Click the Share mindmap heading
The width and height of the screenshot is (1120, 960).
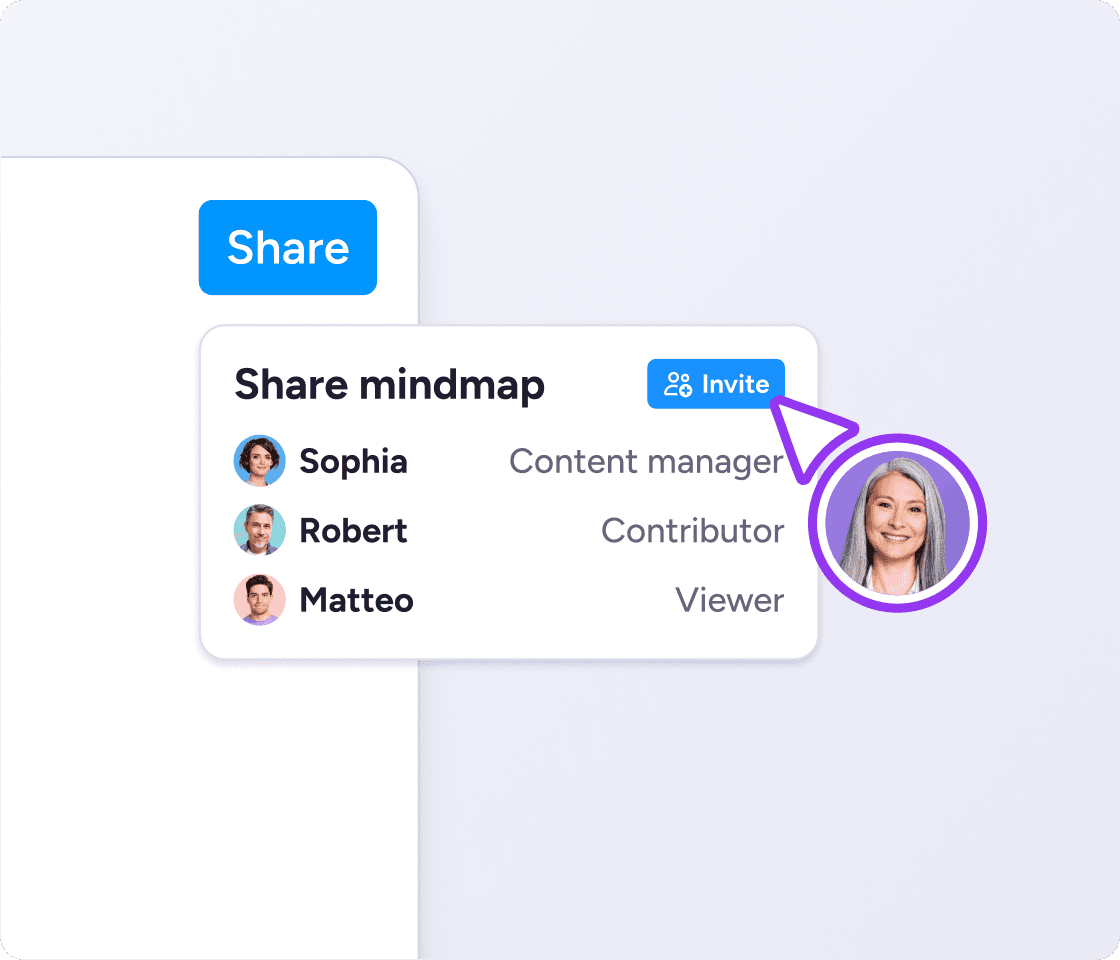389,385
